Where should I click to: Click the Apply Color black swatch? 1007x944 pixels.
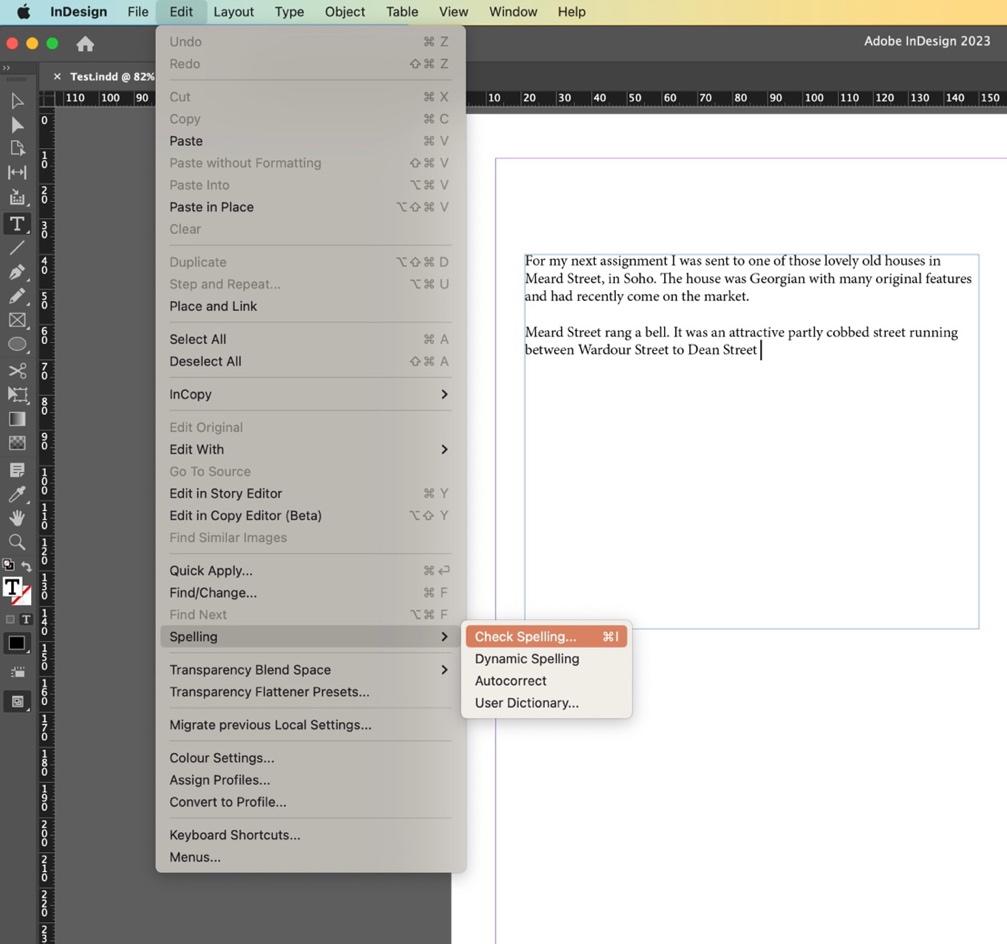click(16, 643)
